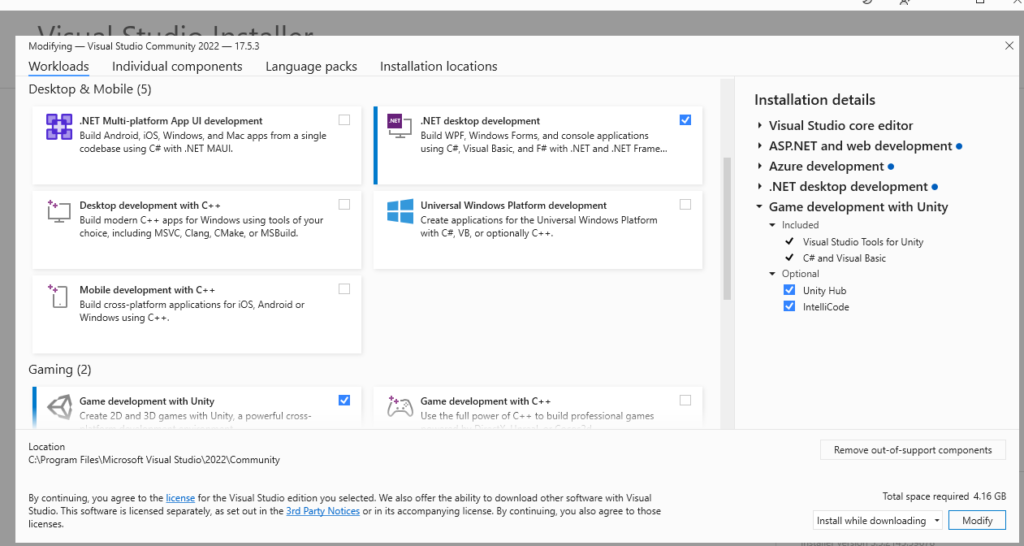
Task: Click the Game development with C++ gamepad icon
Action: 400,406
